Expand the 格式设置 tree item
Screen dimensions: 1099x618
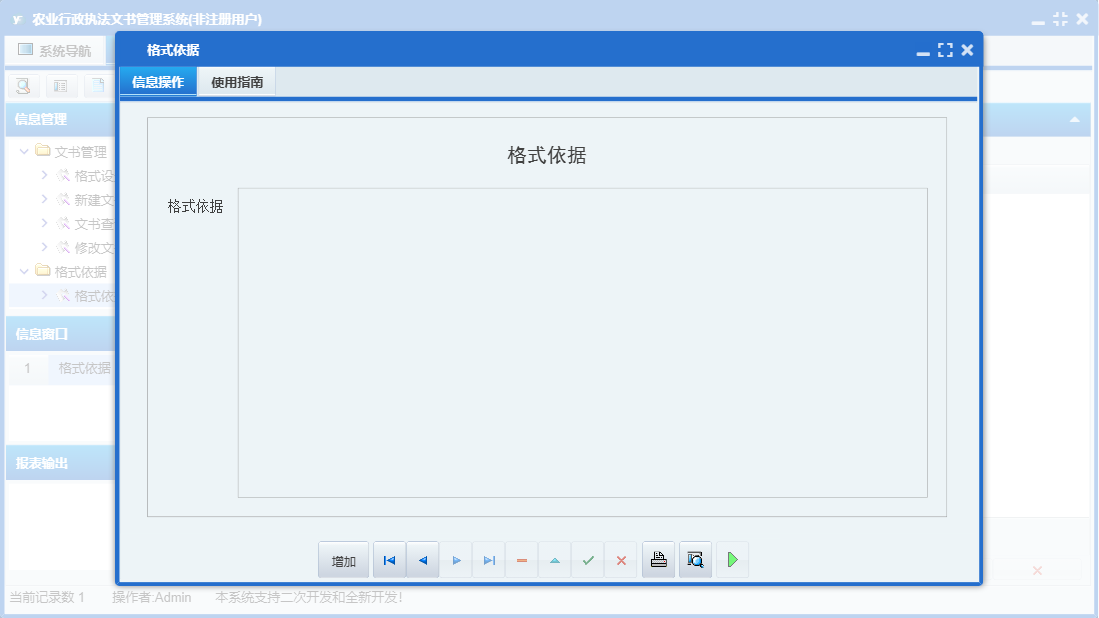[x=43, y=175]
